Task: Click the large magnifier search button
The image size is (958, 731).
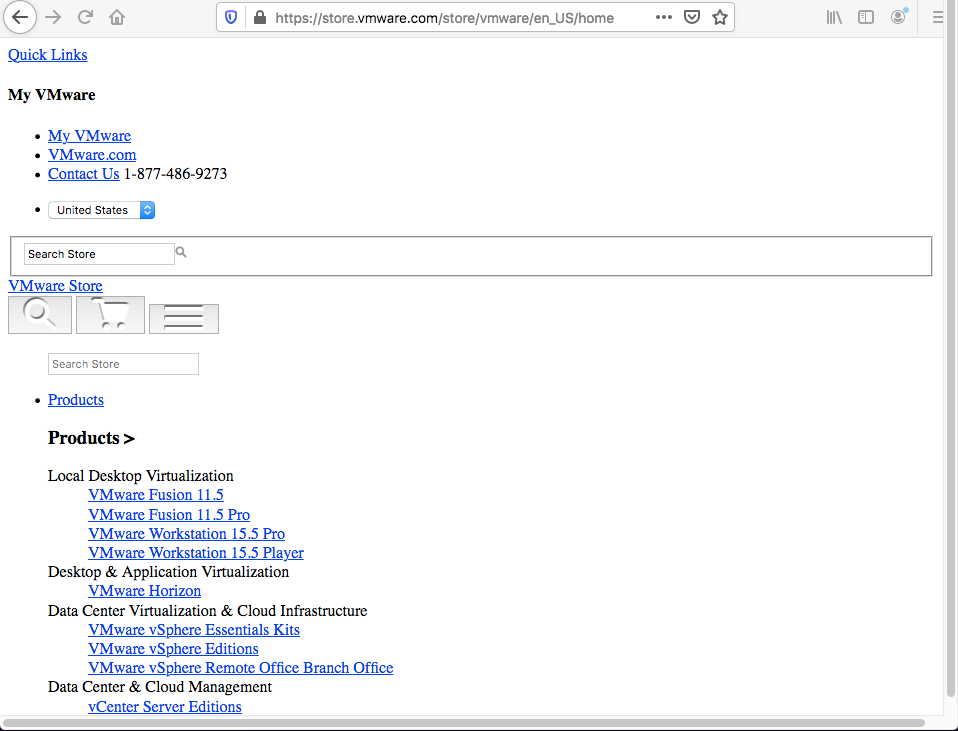Action: tap(40, 315)
